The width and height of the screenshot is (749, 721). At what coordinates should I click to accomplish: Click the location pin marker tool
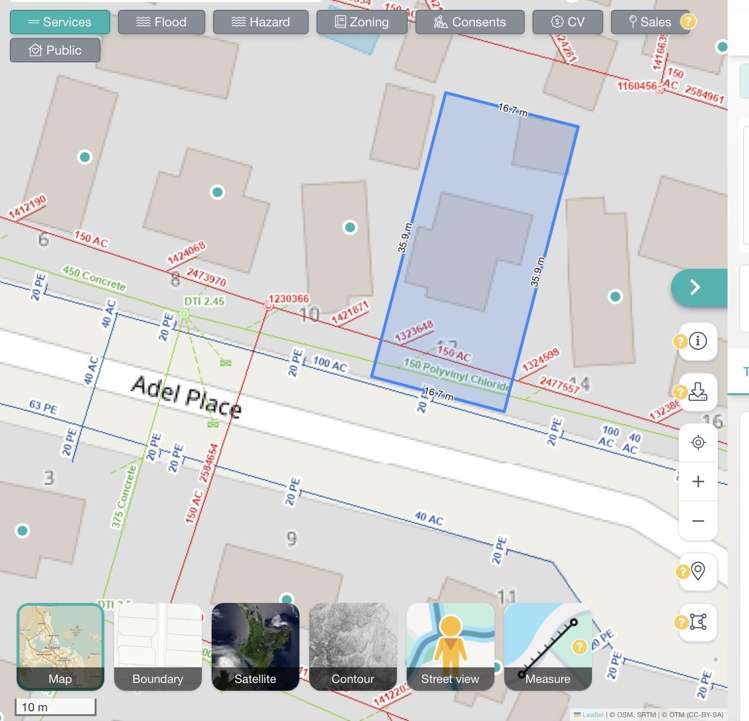pyautogui.click(x=698, y=571)
